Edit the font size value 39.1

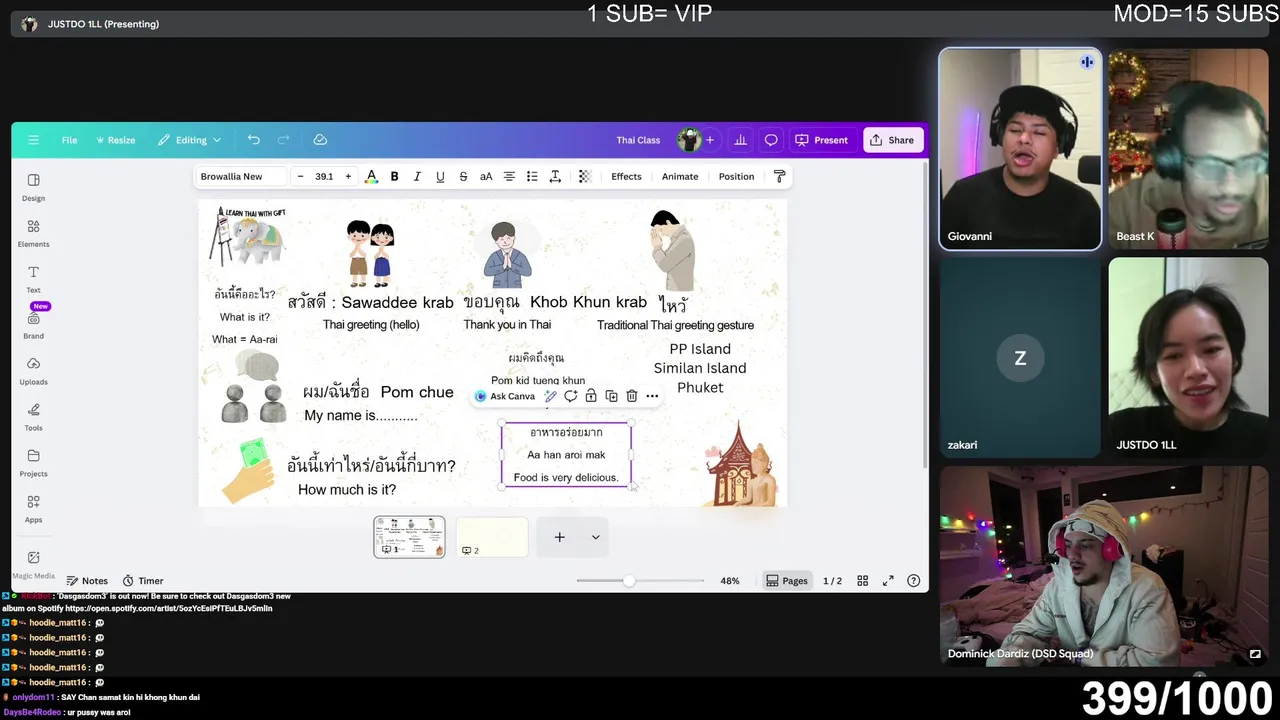(x=324, y=176)
